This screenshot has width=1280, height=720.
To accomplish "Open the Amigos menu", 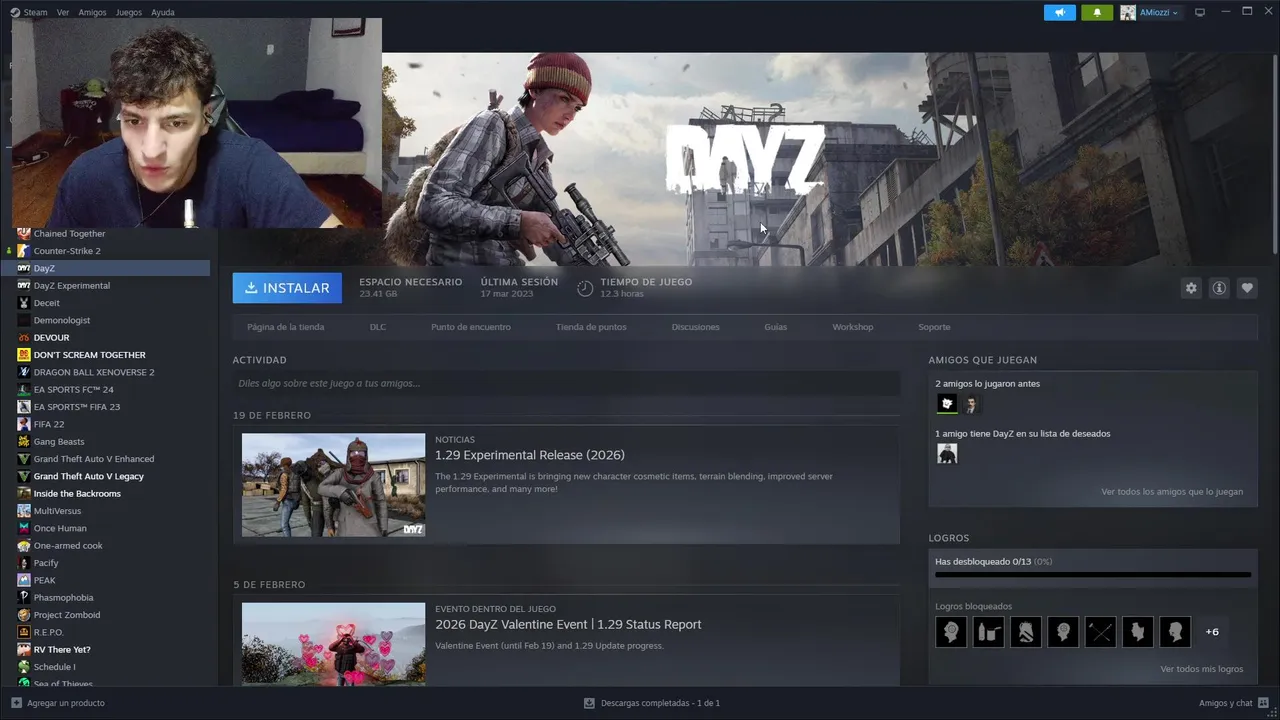I will (x=92, y=12).
